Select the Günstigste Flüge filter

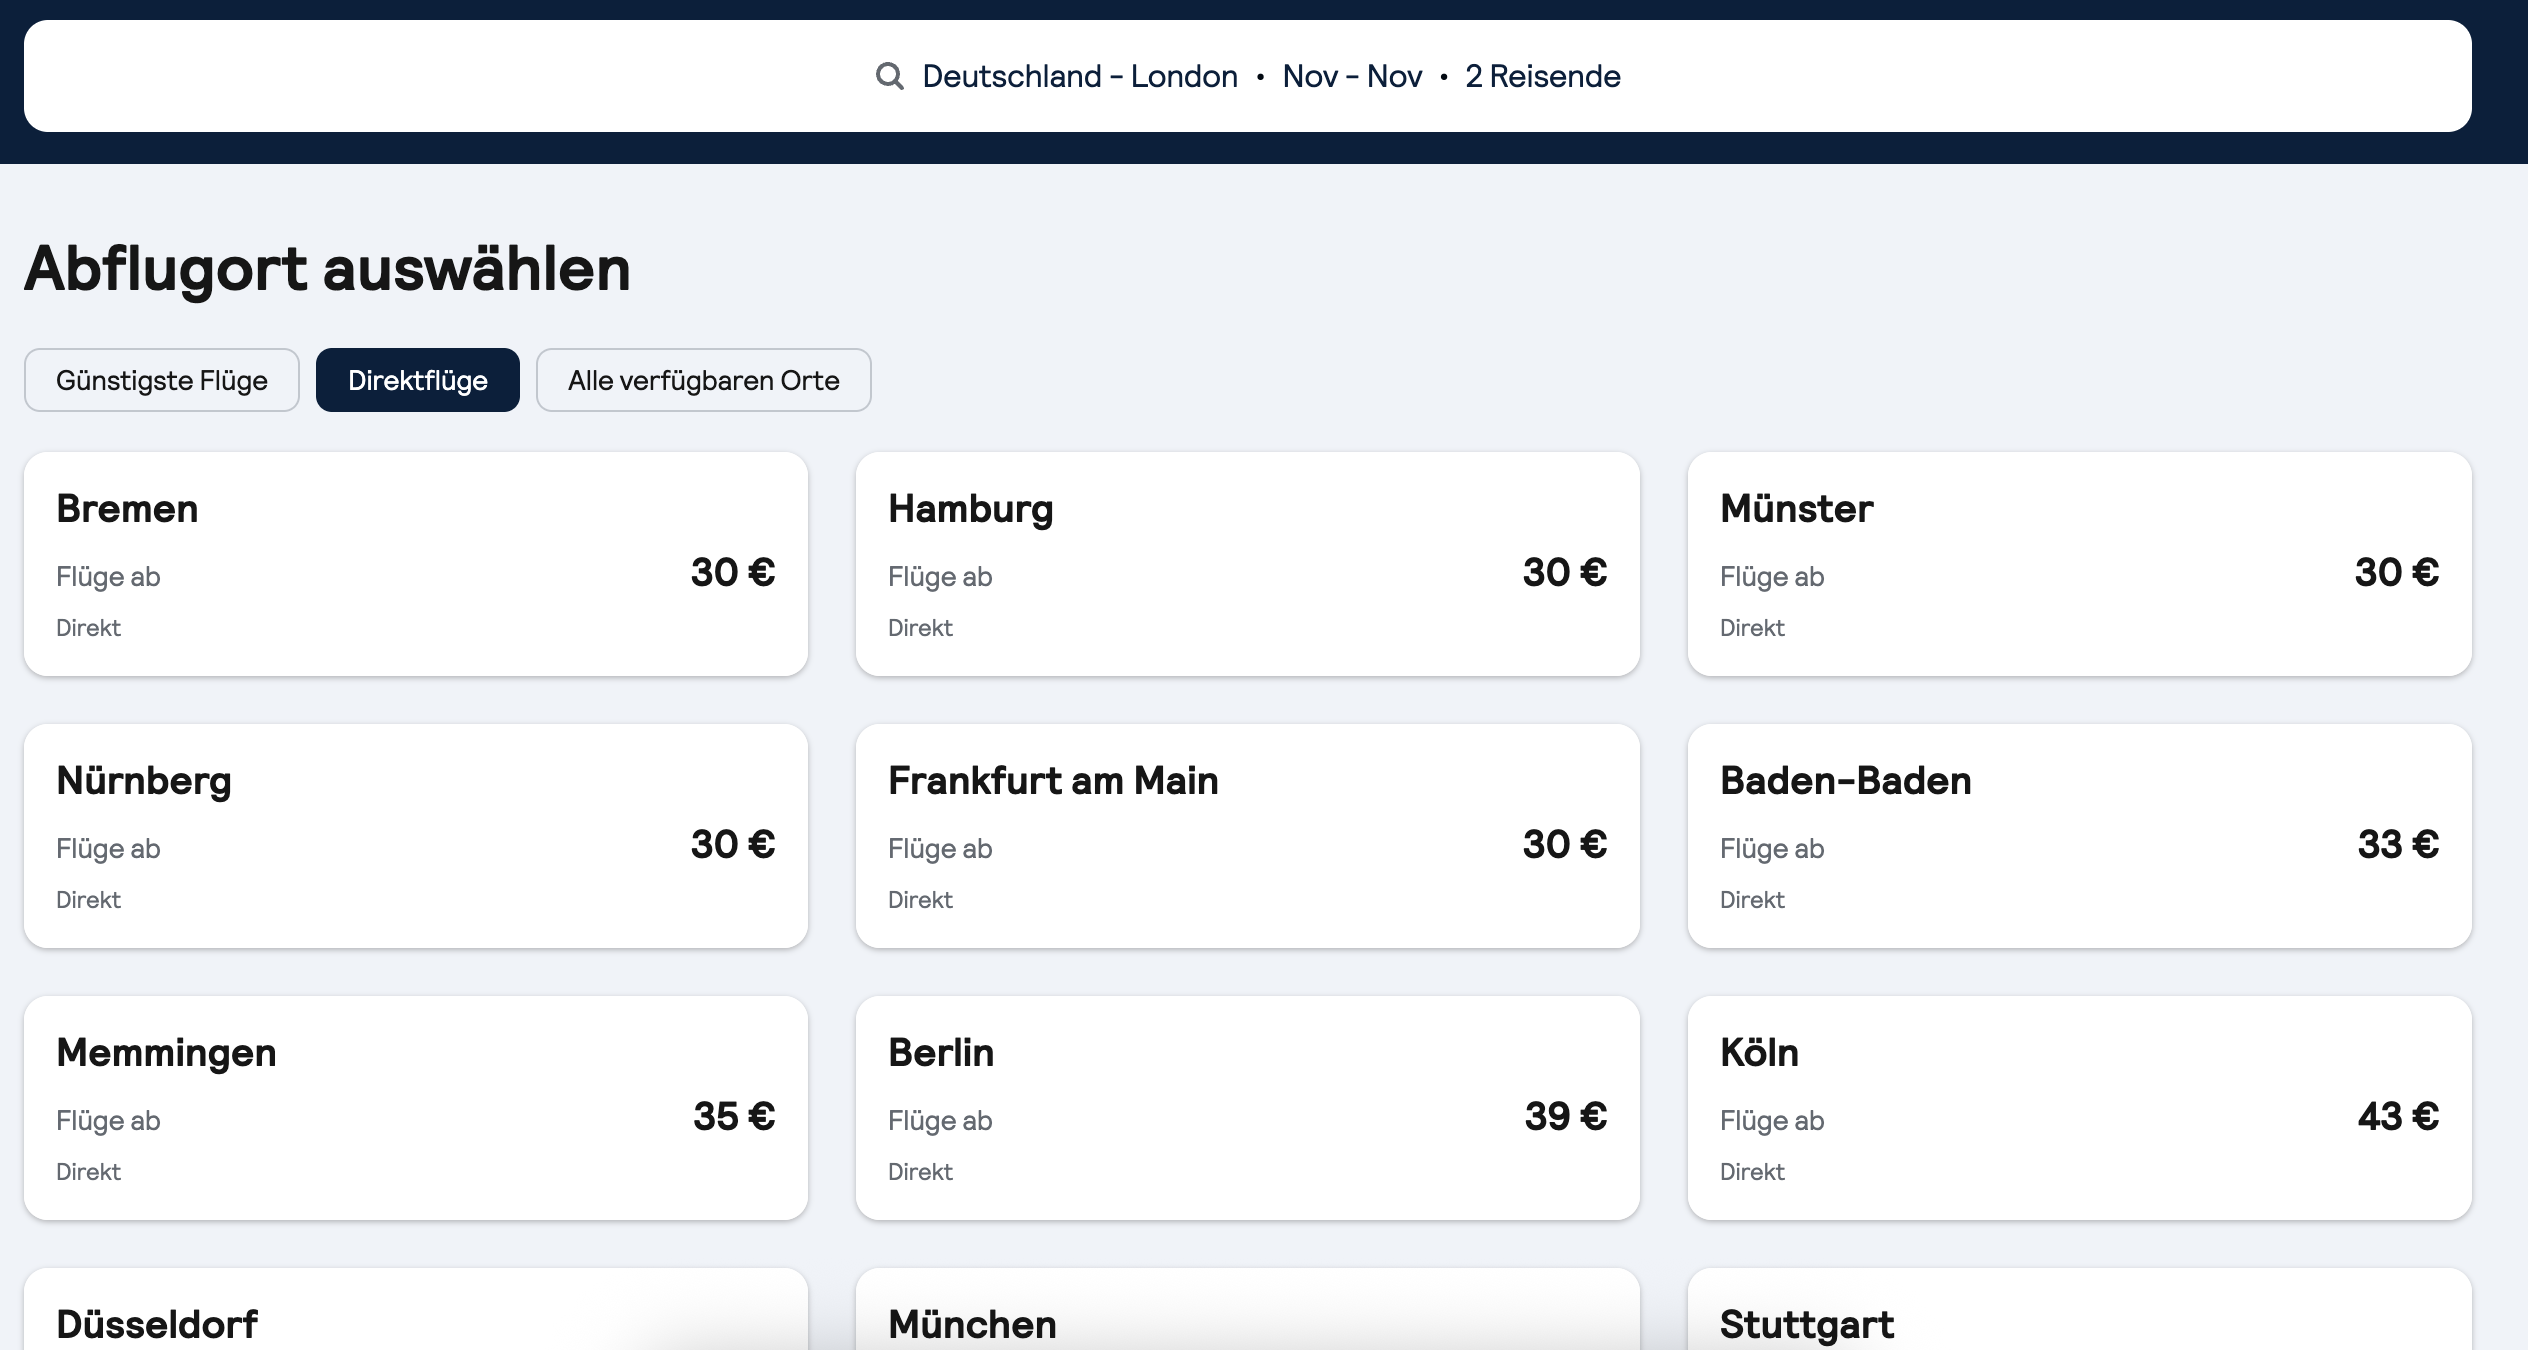162,380
